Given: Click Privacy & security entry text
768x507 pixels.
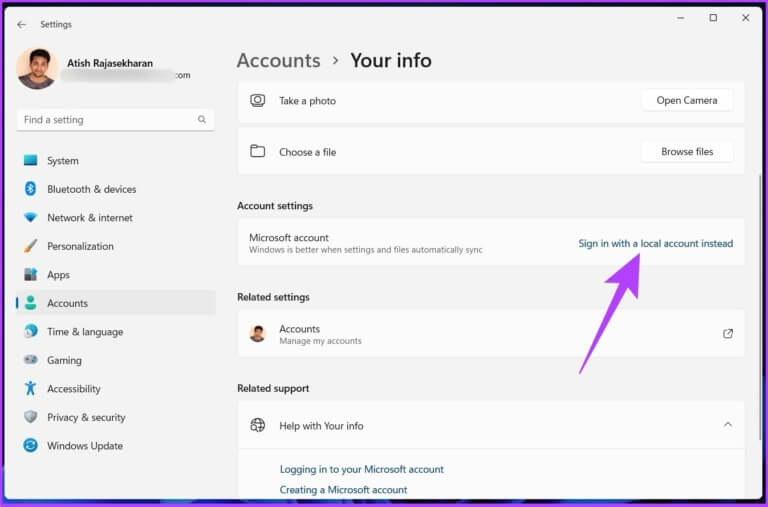Looking at the screenshot, I should (x=86, y=417).
